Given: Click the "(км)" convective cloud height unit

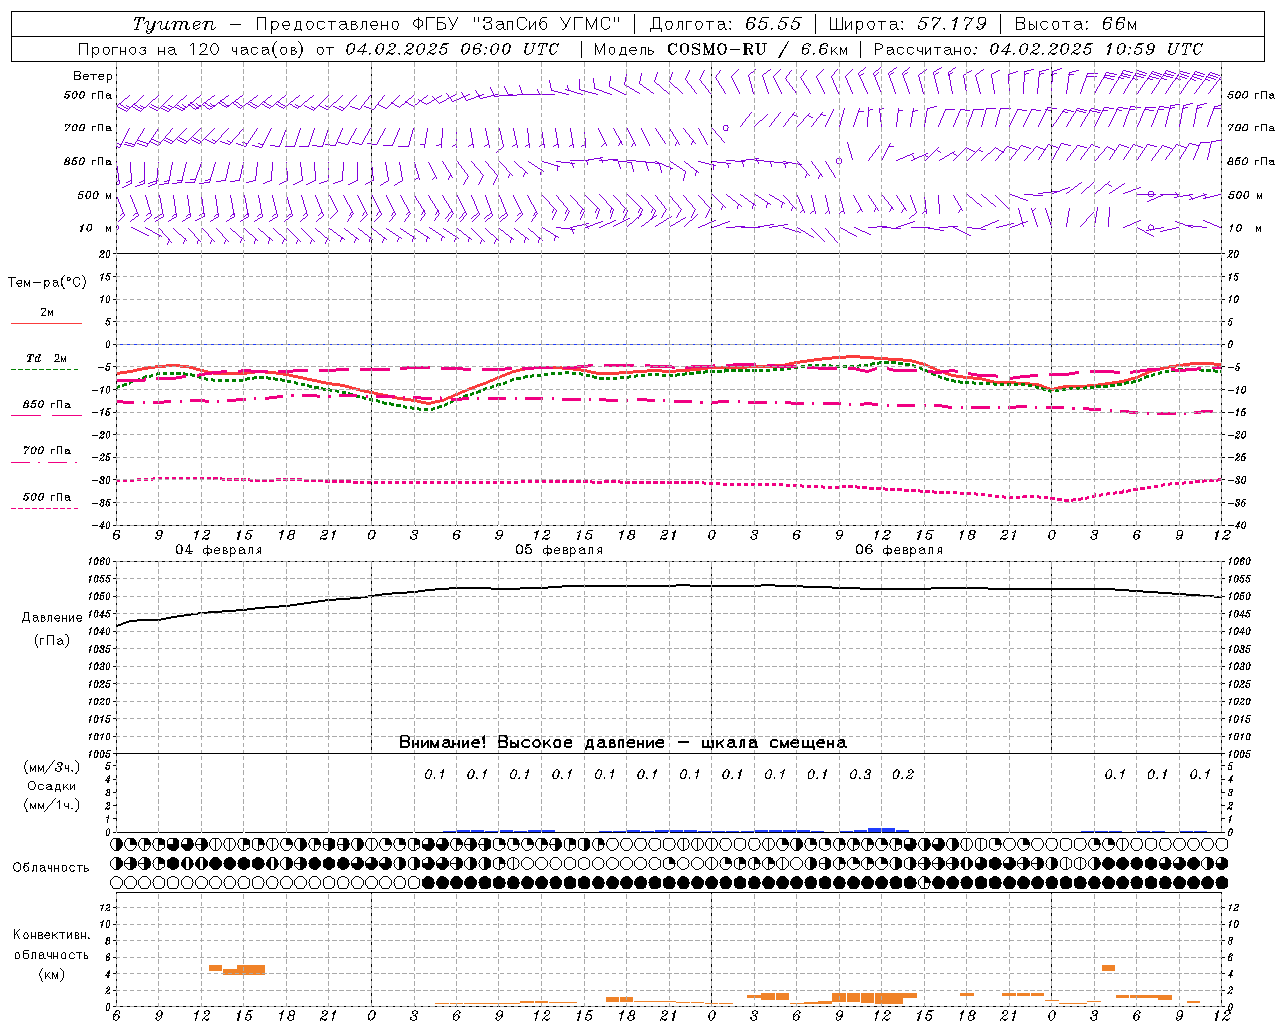Looking at the screenshot, I should click(x=52, y=974).
